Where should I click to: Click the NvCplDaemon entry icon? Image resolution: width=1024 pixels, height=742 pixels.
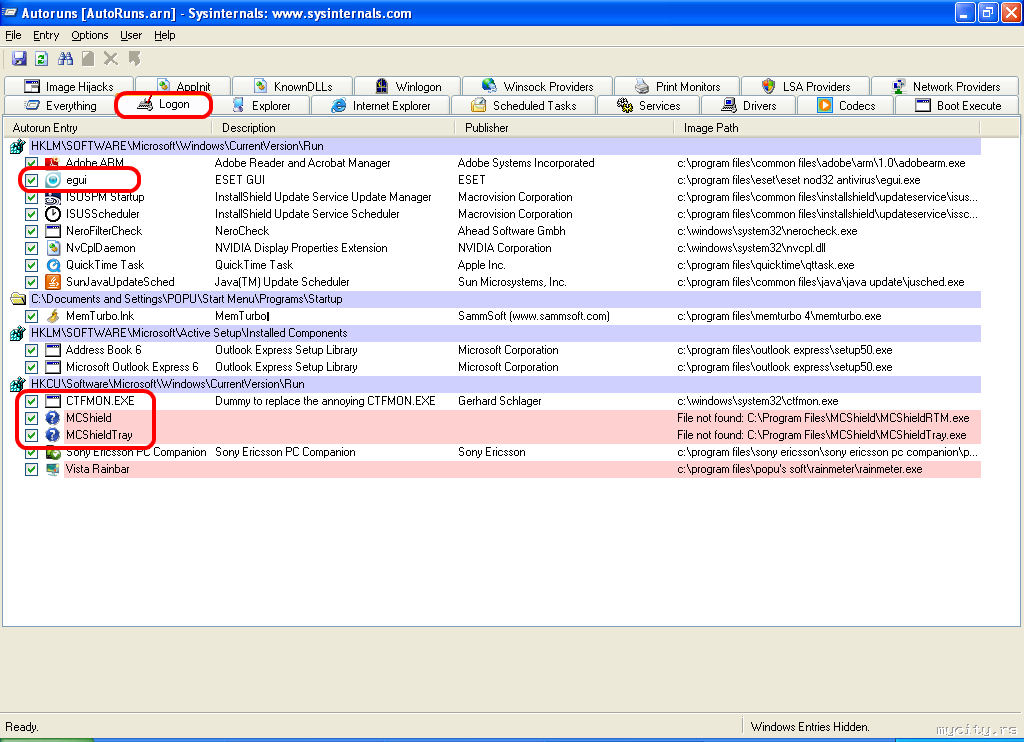[54, 248]
